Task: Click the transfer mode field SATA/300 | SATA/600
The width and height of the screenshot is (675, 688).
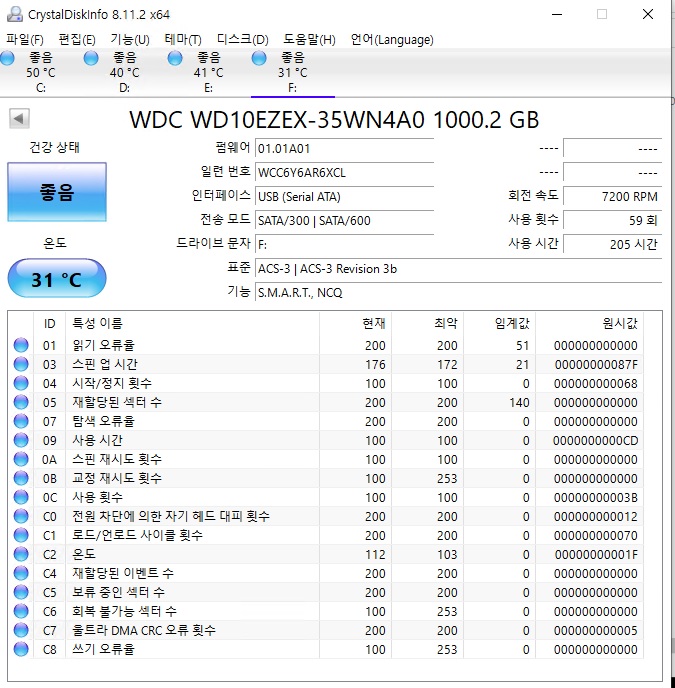Action: [x=345, y=220]
